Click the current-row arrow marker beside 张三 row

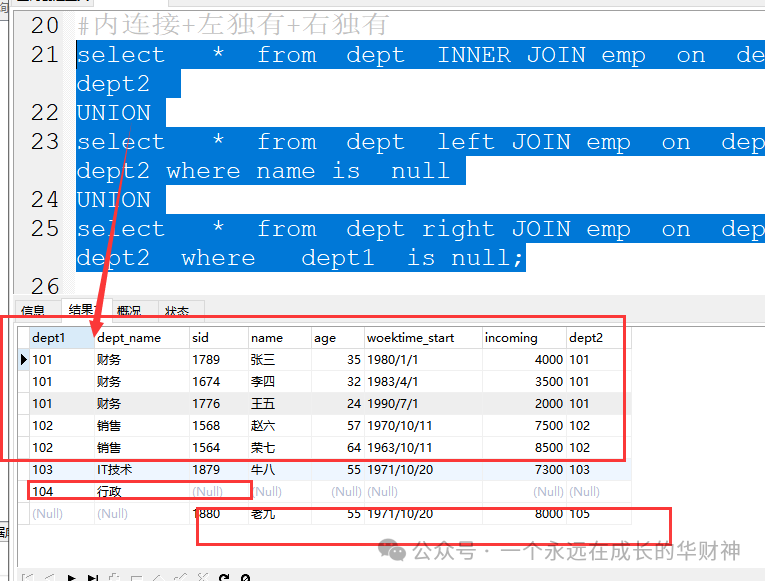(23, 360)
